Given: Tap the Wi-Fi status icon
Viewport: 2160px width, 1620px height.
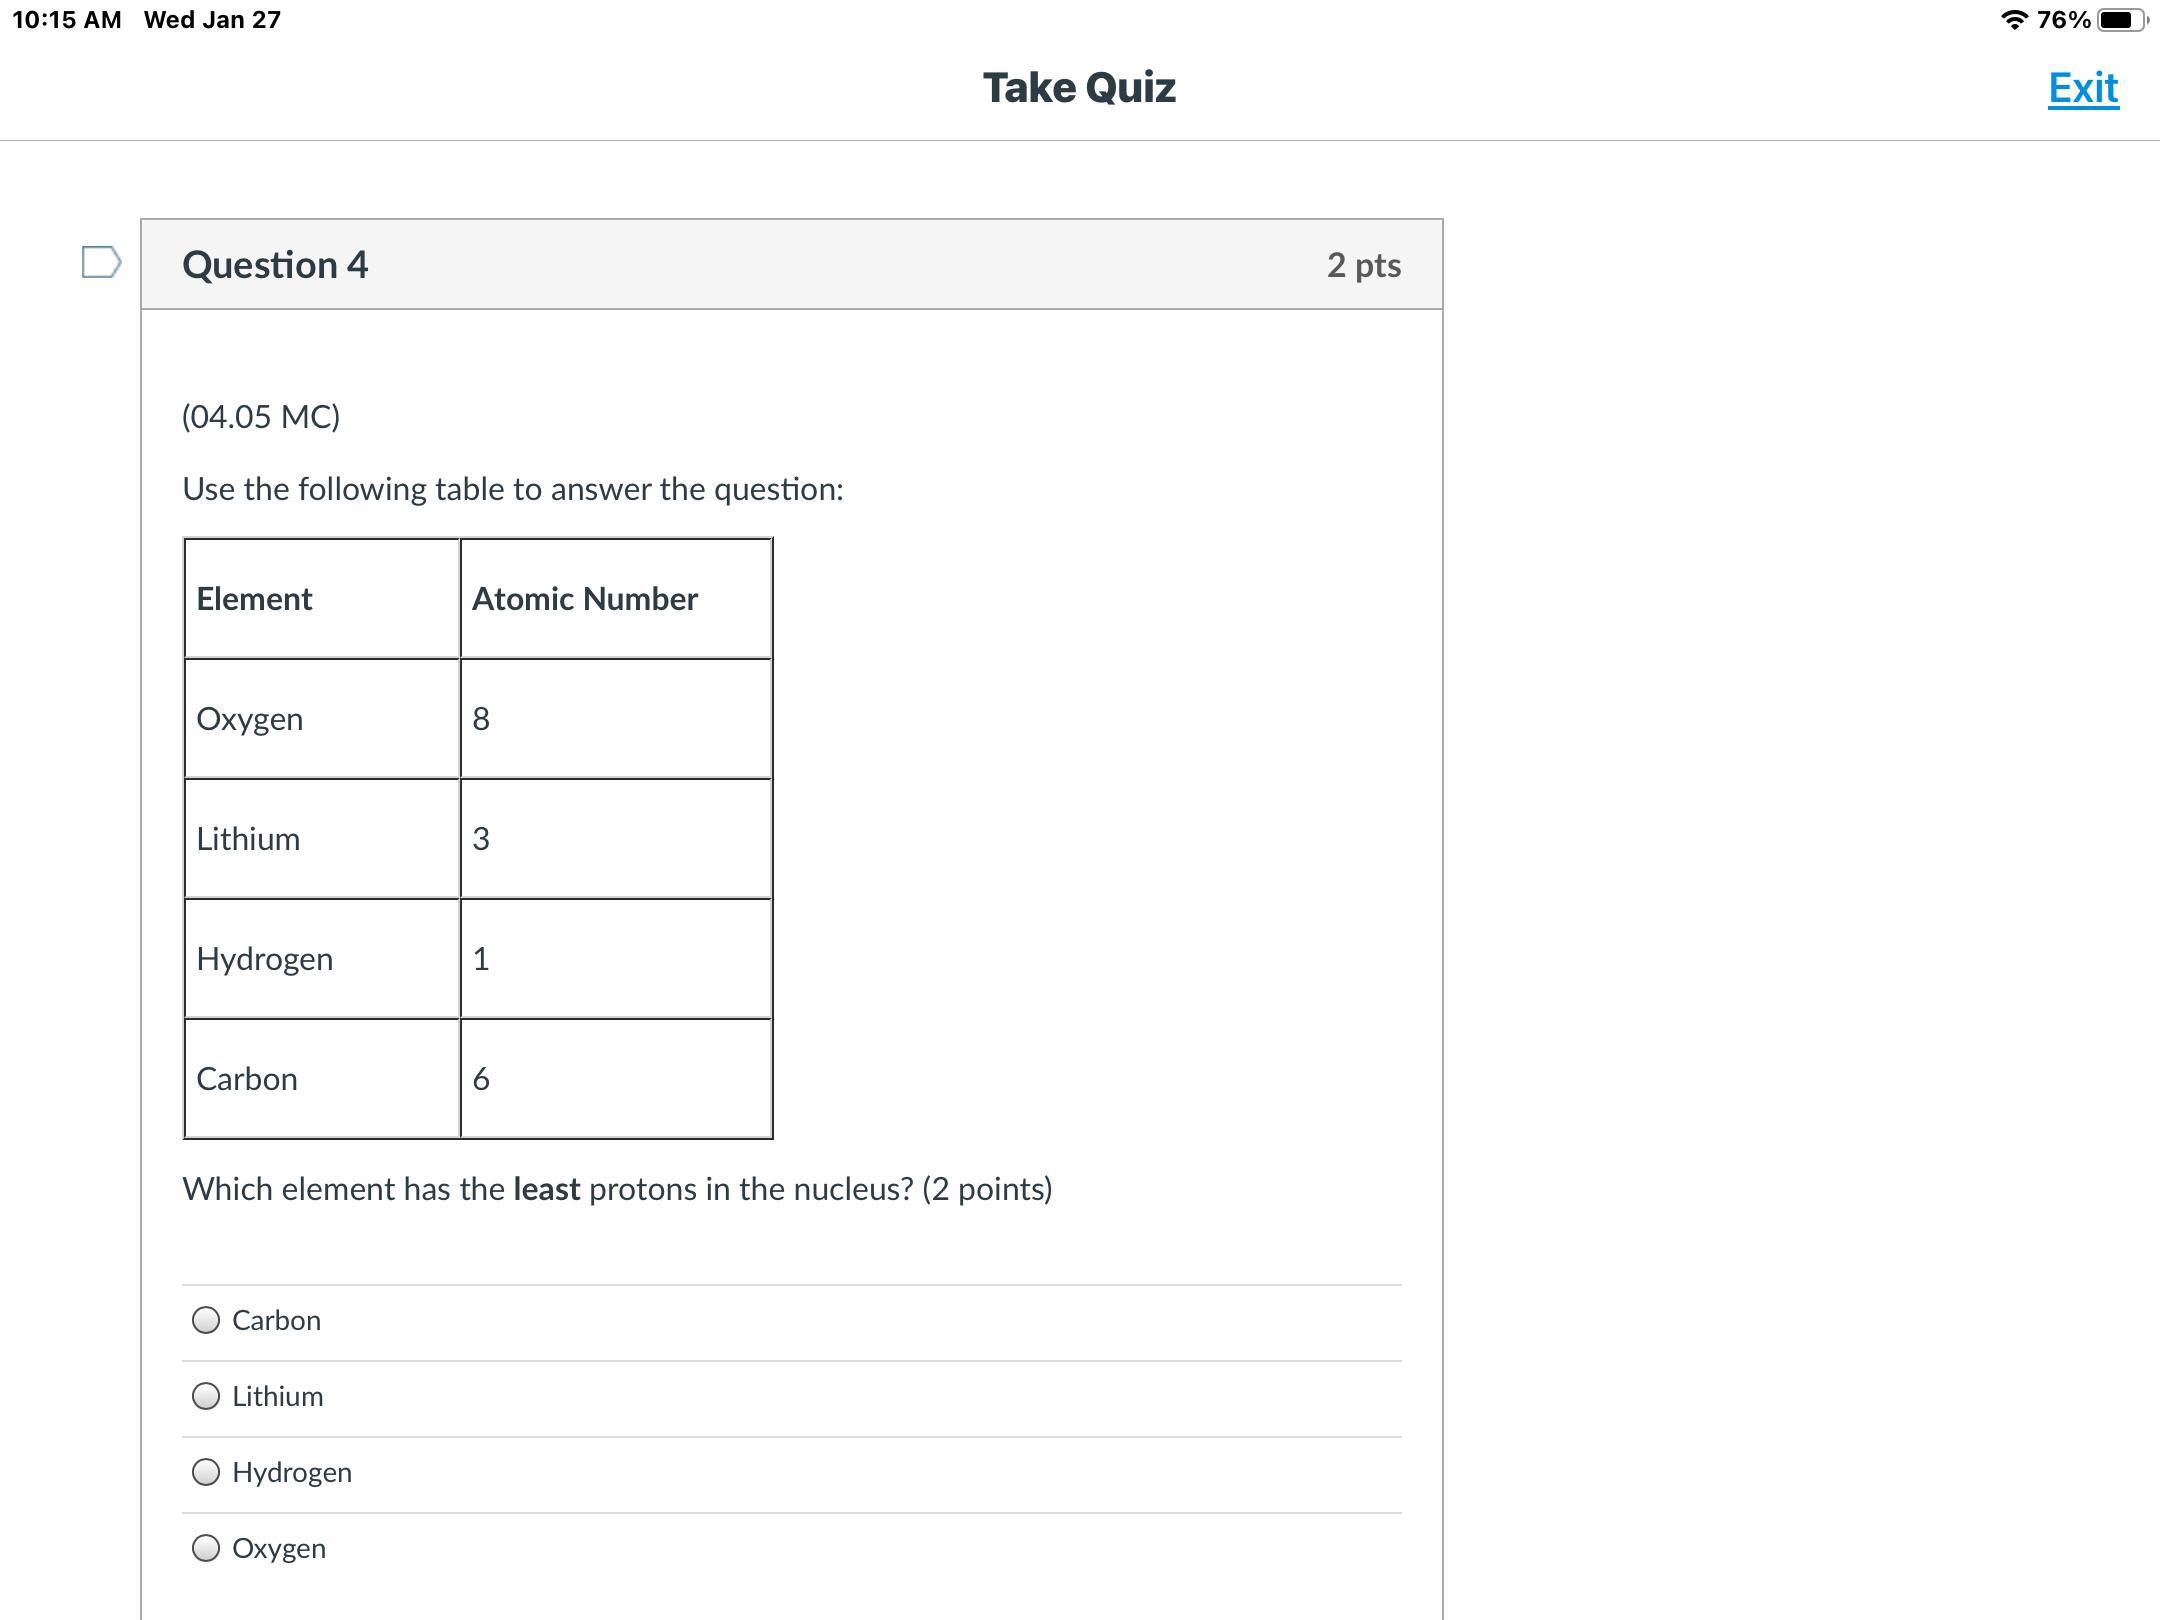Looking at the screenshot, I should coord(2014,20).
